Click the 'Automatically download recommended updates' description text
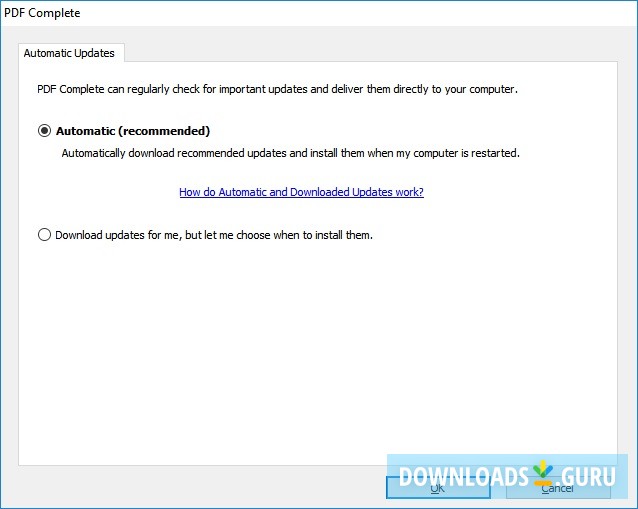 point(291,153)
